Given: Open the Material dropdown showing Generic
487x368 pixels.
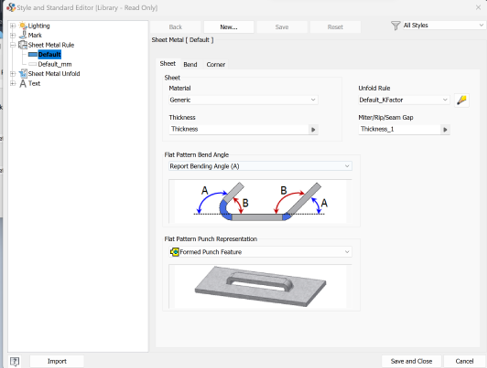Looking at the screenshot, I should [243, 100].
